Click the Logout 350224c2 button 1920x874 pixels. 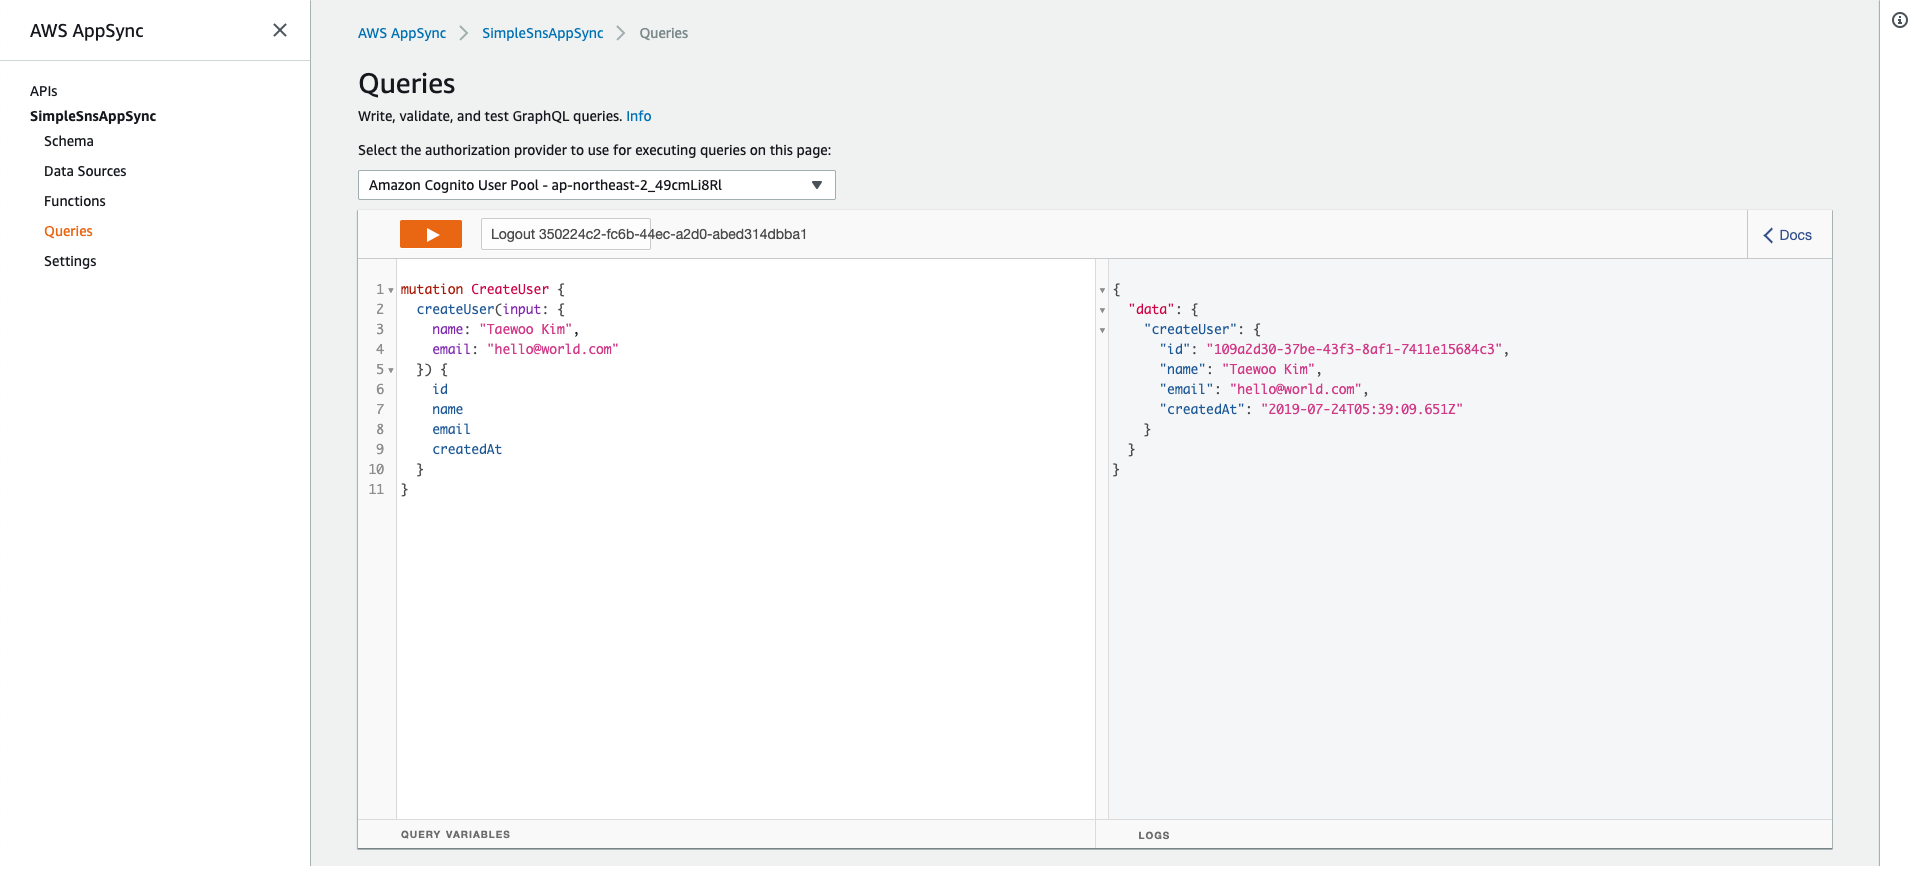click(x=566, y=234)
